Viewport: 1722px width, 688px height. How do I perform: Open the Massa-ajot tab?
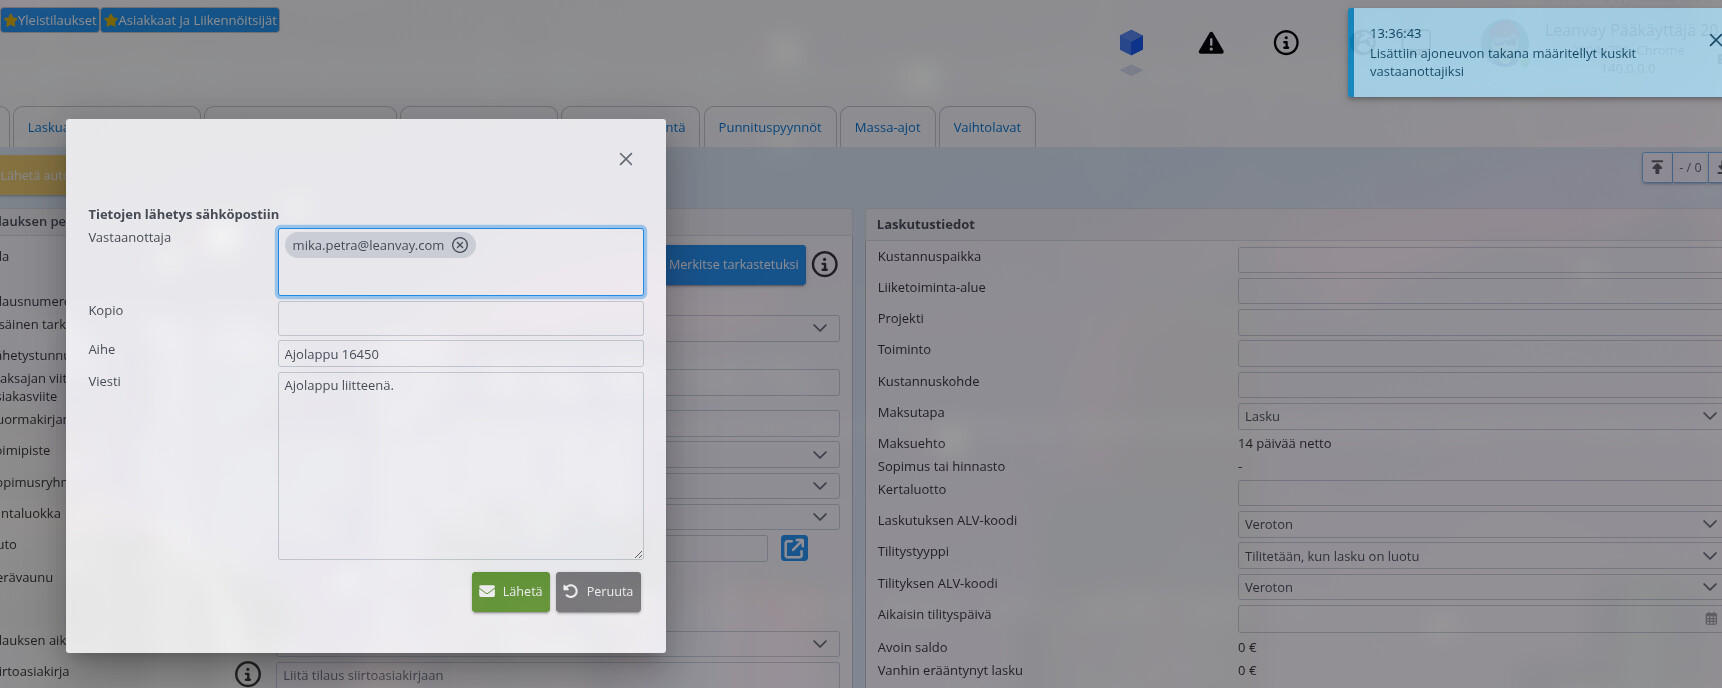(887, 127)
